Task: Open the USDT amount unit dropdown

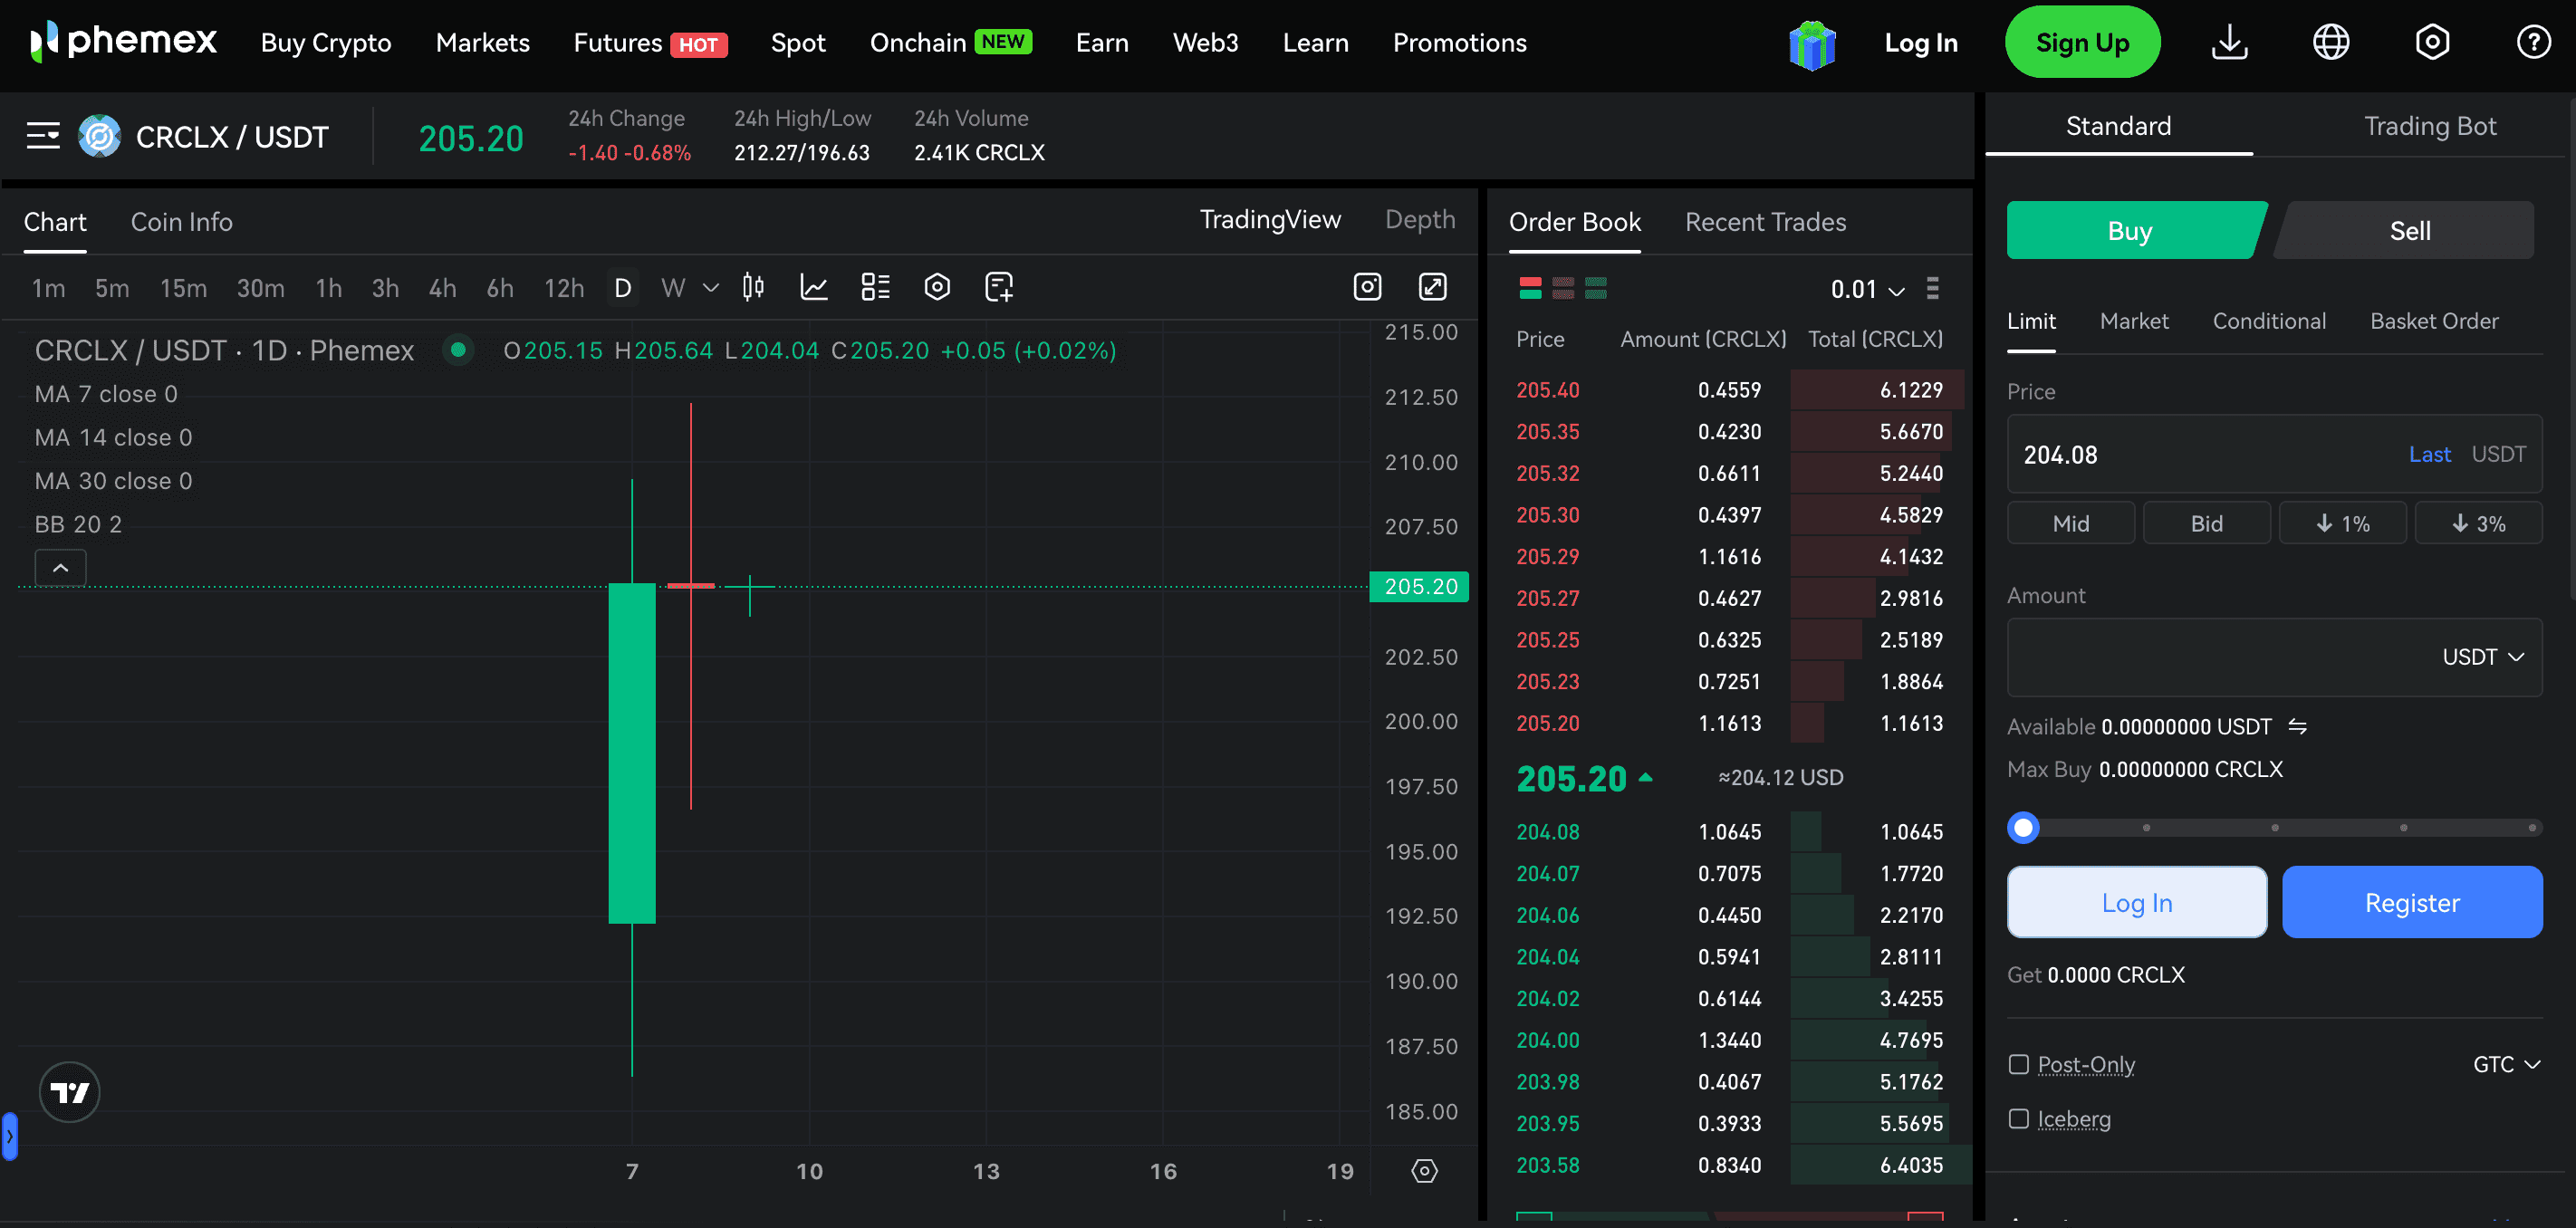Action: tap(2483, 658)
